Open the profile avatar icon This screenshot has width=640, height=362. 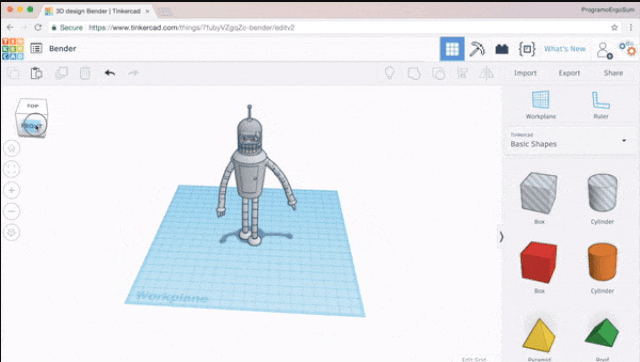point(627,48)
